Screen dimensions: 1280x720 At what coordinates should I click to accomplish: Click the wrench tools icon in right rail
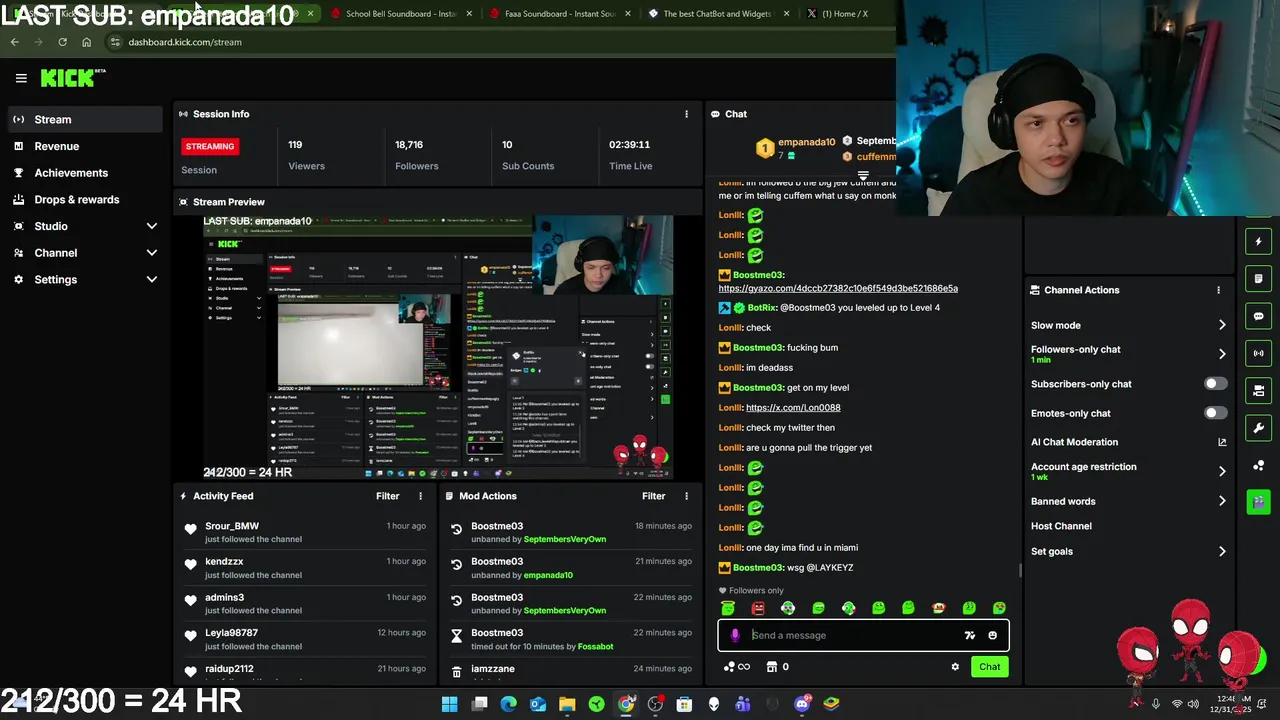click(x=1258, y=428)
